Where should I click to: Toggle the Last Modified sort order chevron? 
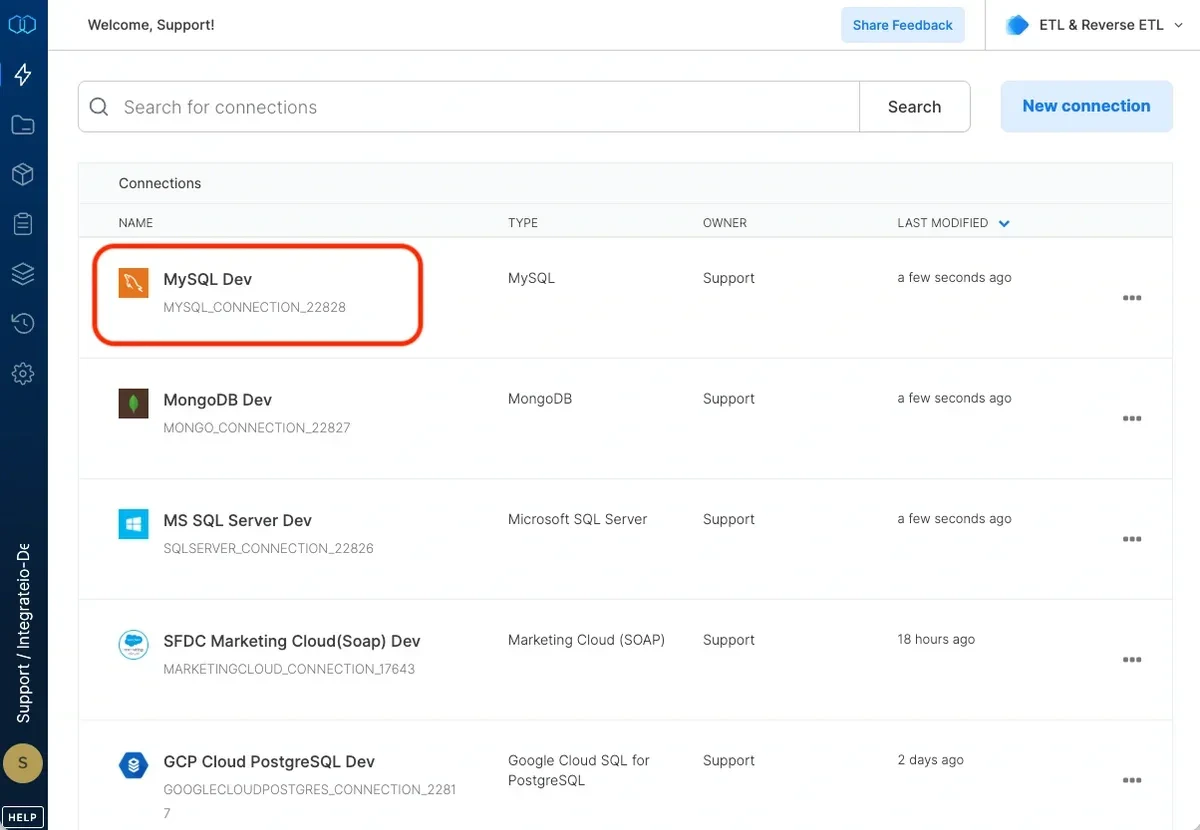click(1004, 223)
